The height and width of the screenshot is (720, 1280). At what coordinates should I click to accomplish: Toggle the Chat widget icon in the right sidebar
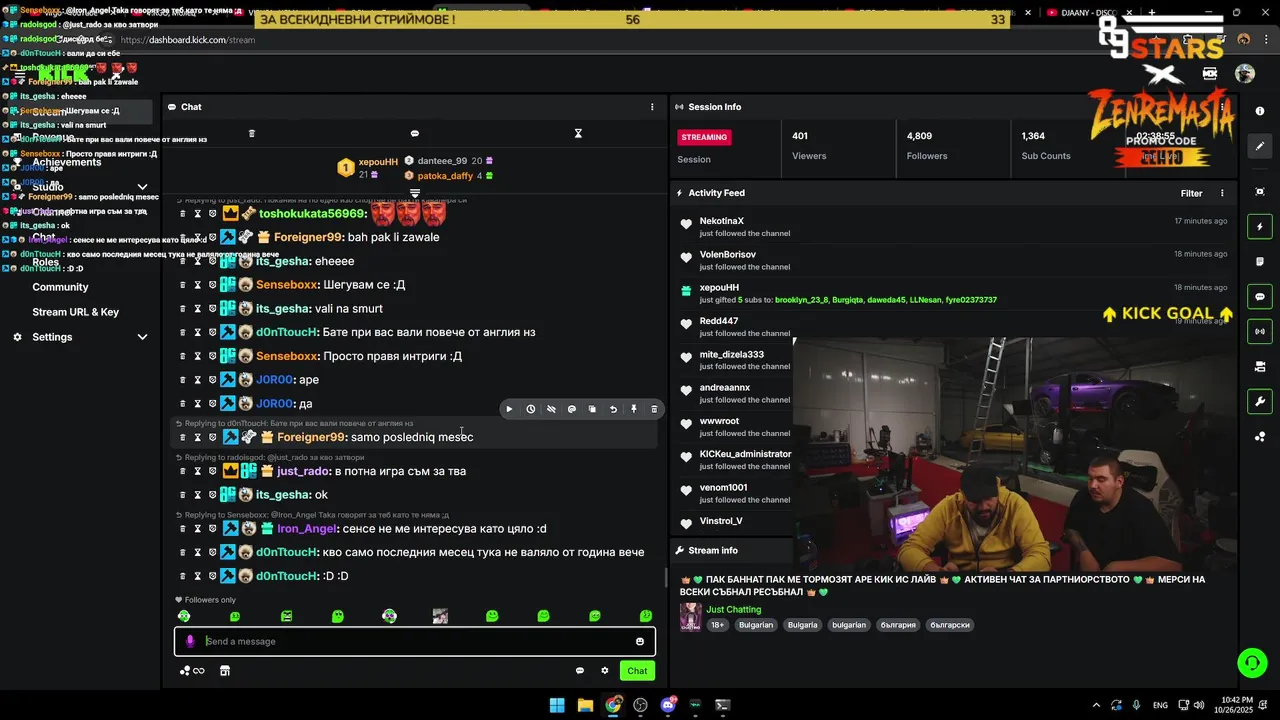(x=1260, y=297)
